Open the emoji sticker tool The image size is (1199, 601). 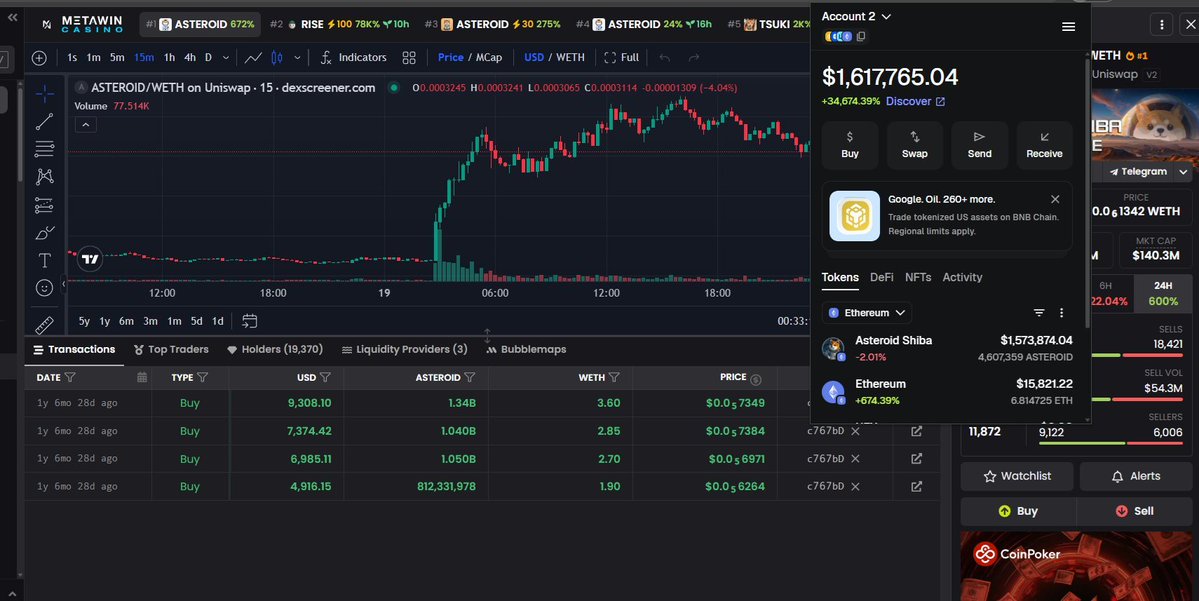click(42, 287)
